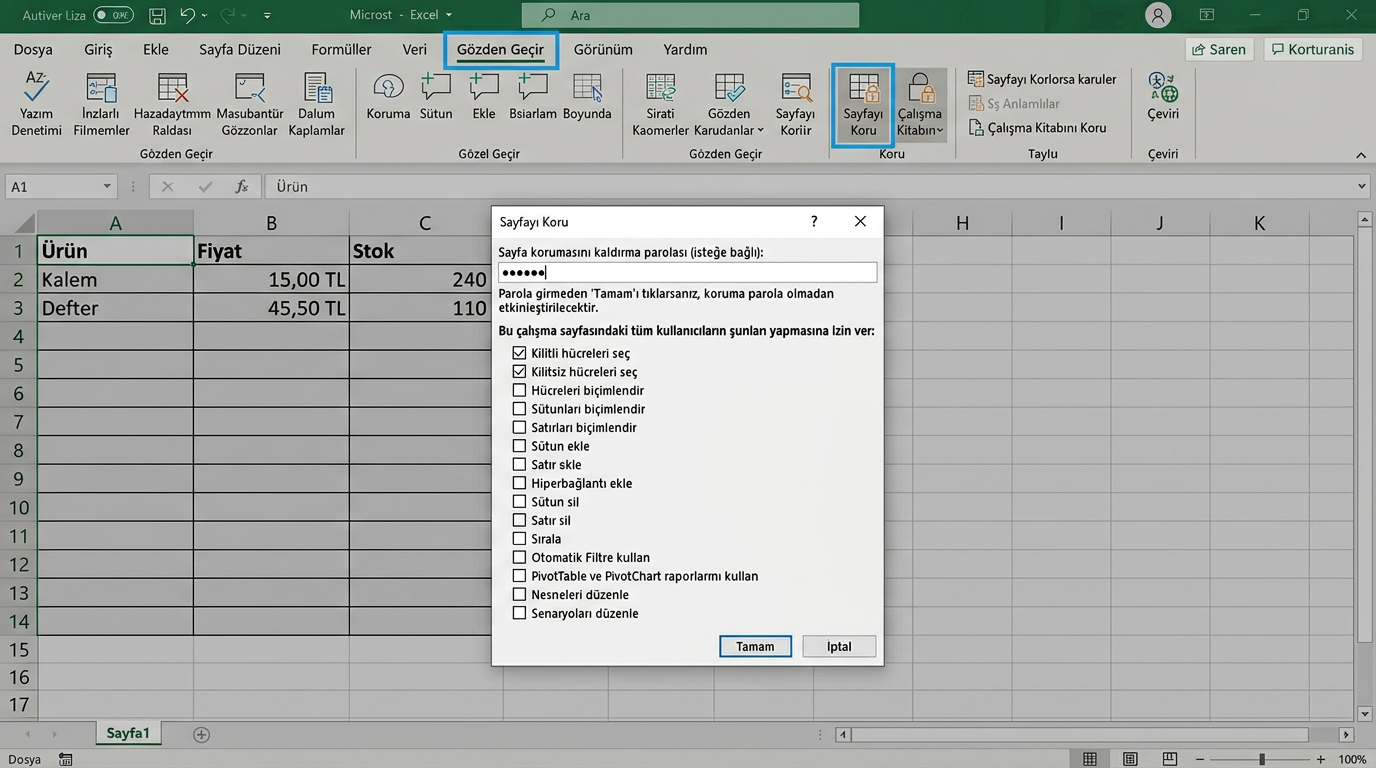1376x768 pixels.
Task: Click the Koruma comment icon
Action: 388,88
